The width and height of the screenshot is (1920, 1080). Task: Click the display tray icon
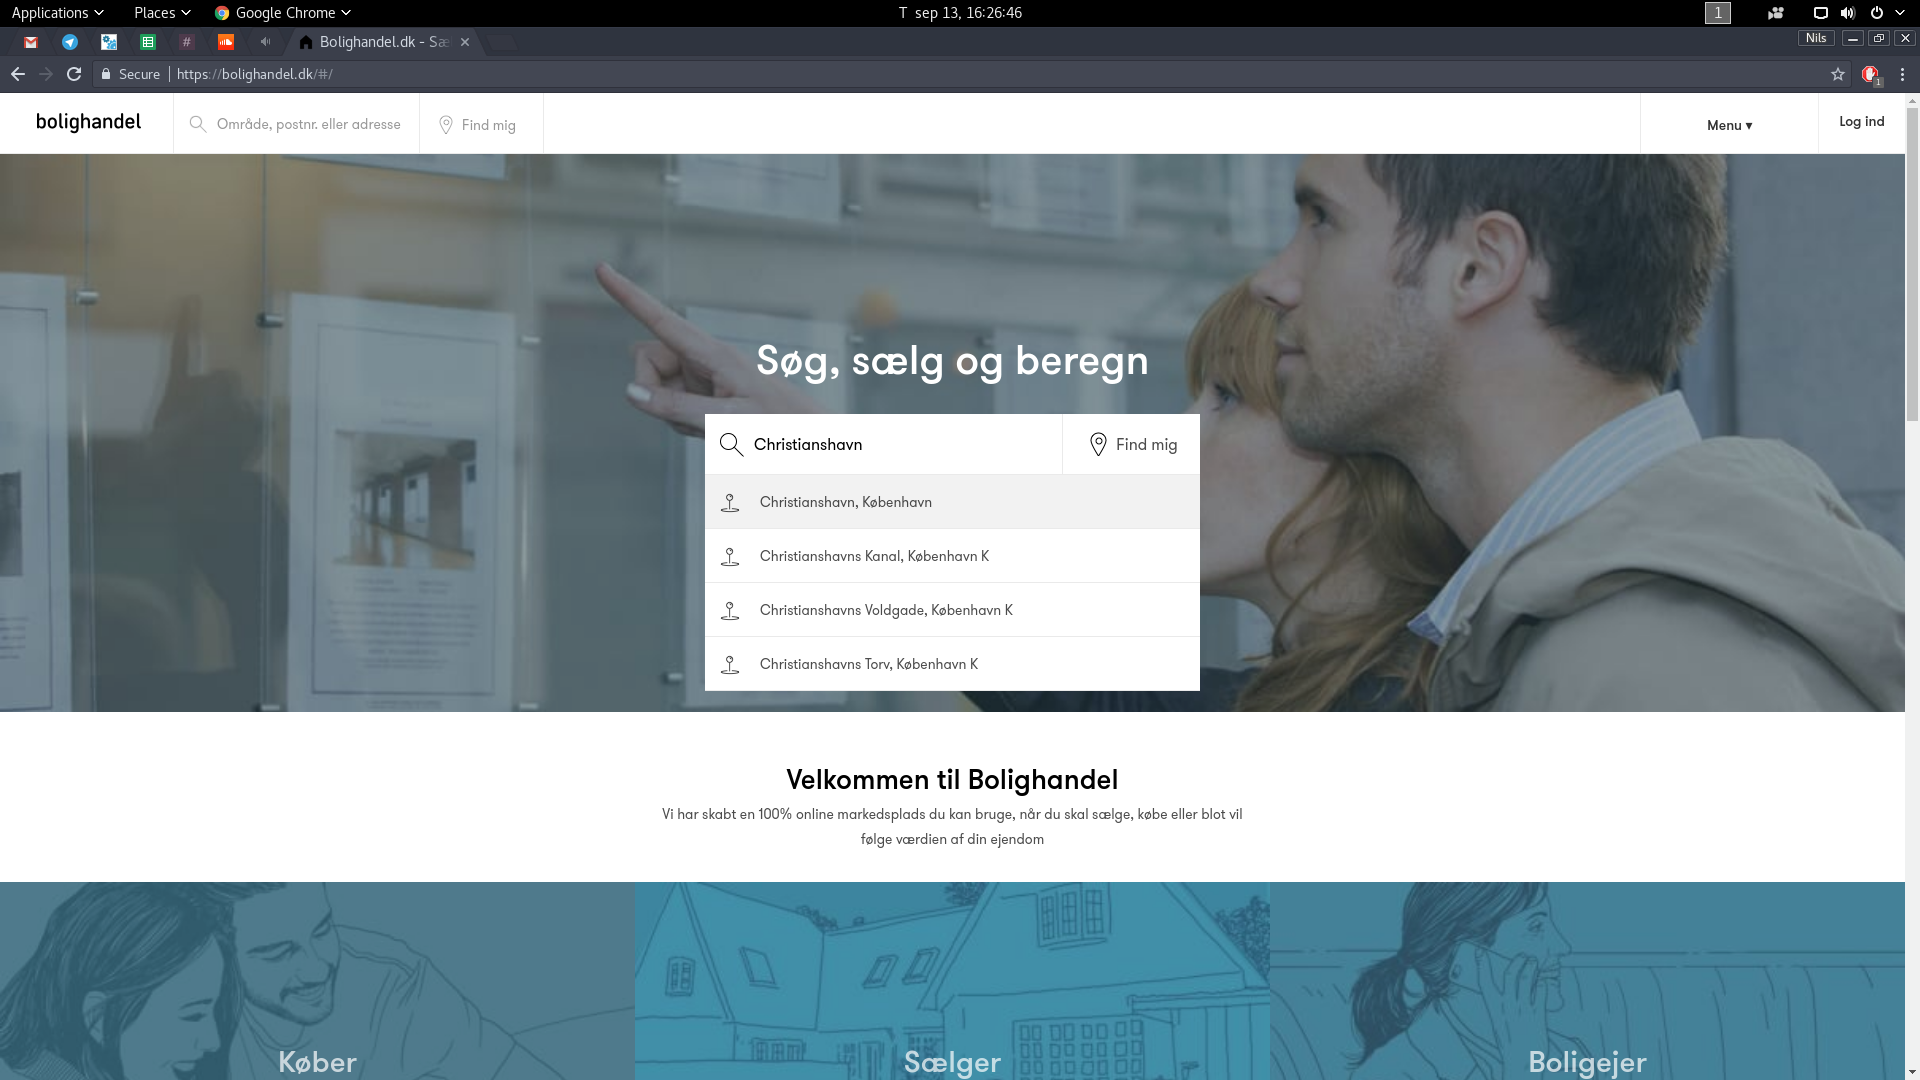(1821, 13)
